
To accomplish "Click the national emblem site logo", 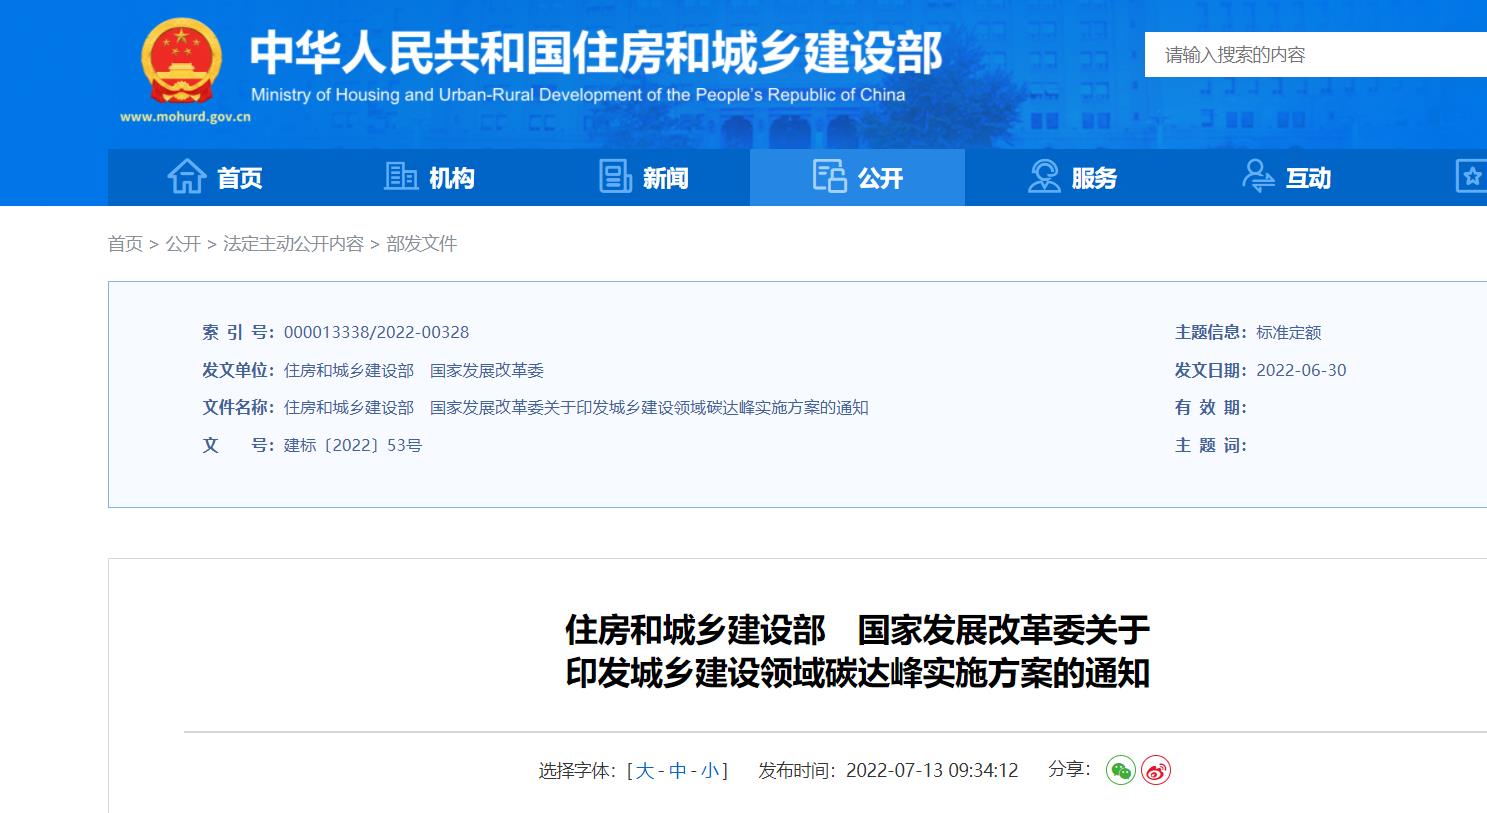I will [180, 62].
